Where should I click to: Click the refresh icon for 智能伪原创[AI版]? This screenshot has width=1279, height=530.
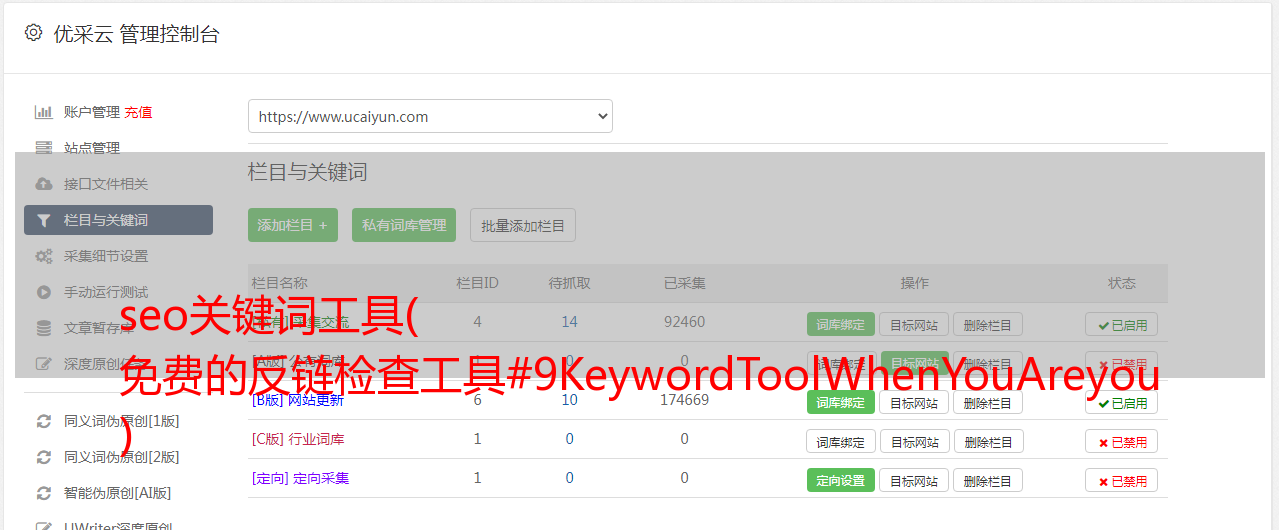pyautogui.click(x=43, y=493)
